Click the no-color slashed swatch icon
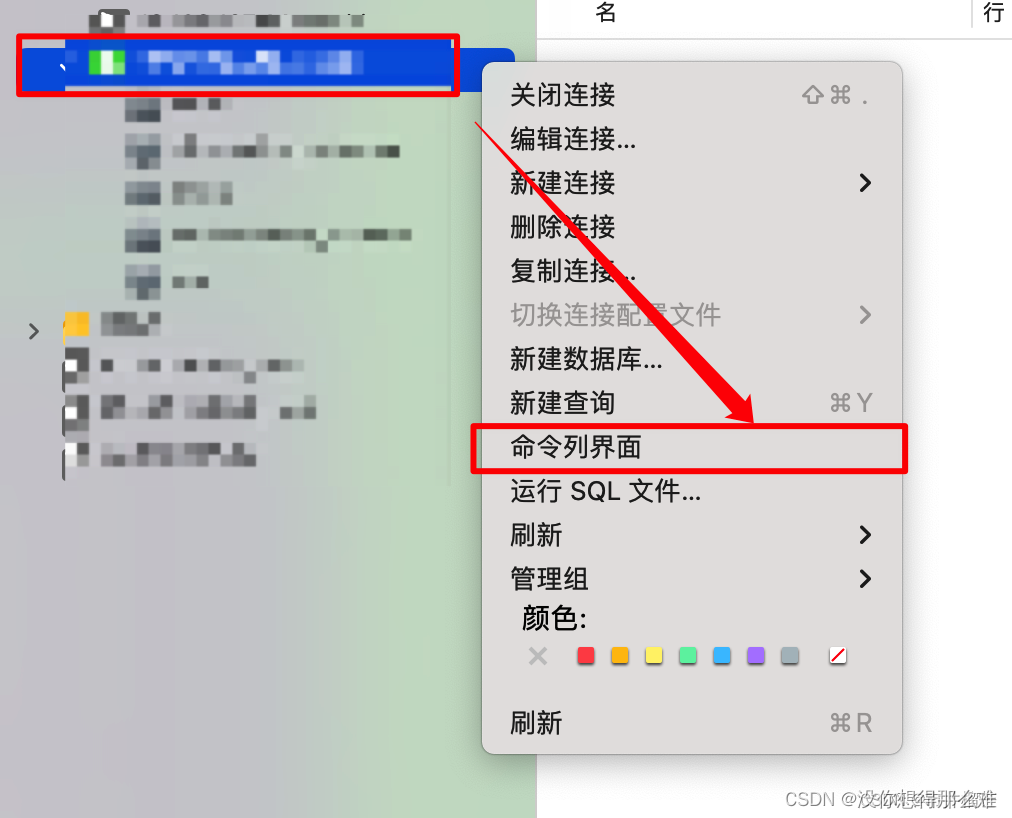Viewport: 1012px width, 818px height. [x=838, y=656]
